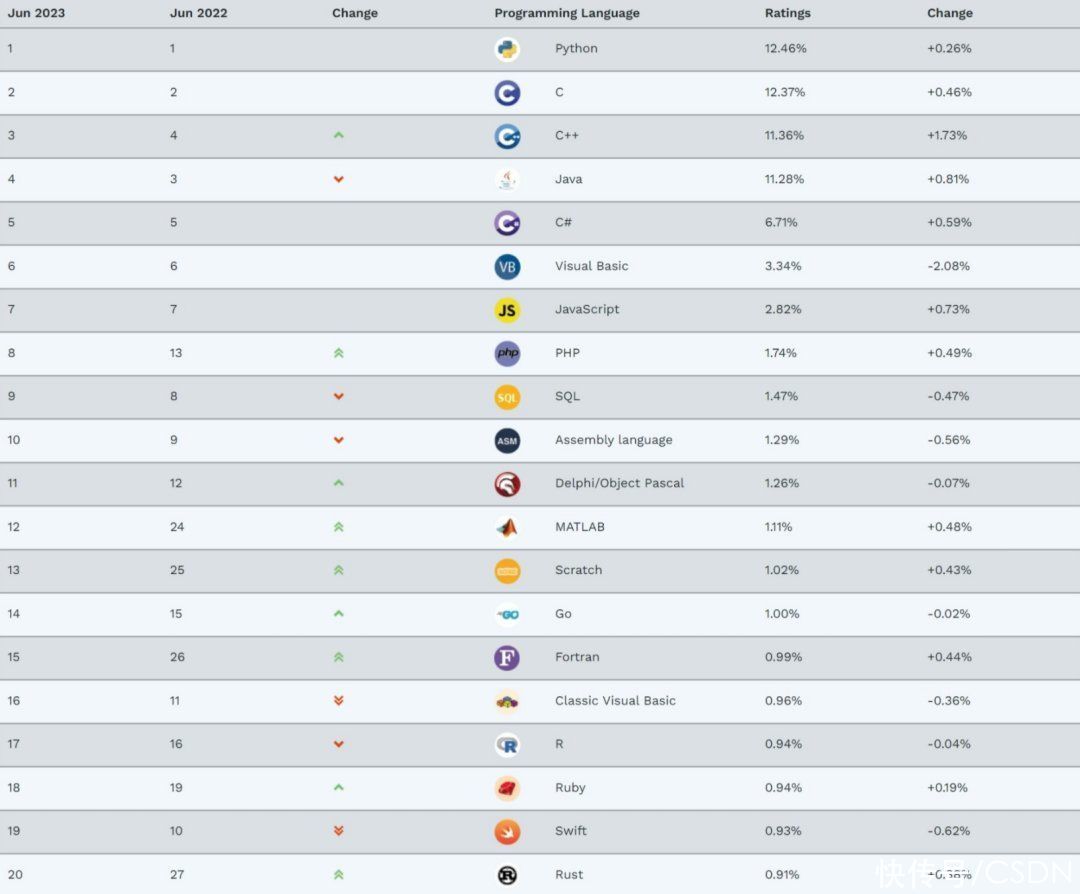The width and height of the screenshot is (1080, 894).
Task: Click the Delphi/Object Pascal language name
Action: click(619, 484)
